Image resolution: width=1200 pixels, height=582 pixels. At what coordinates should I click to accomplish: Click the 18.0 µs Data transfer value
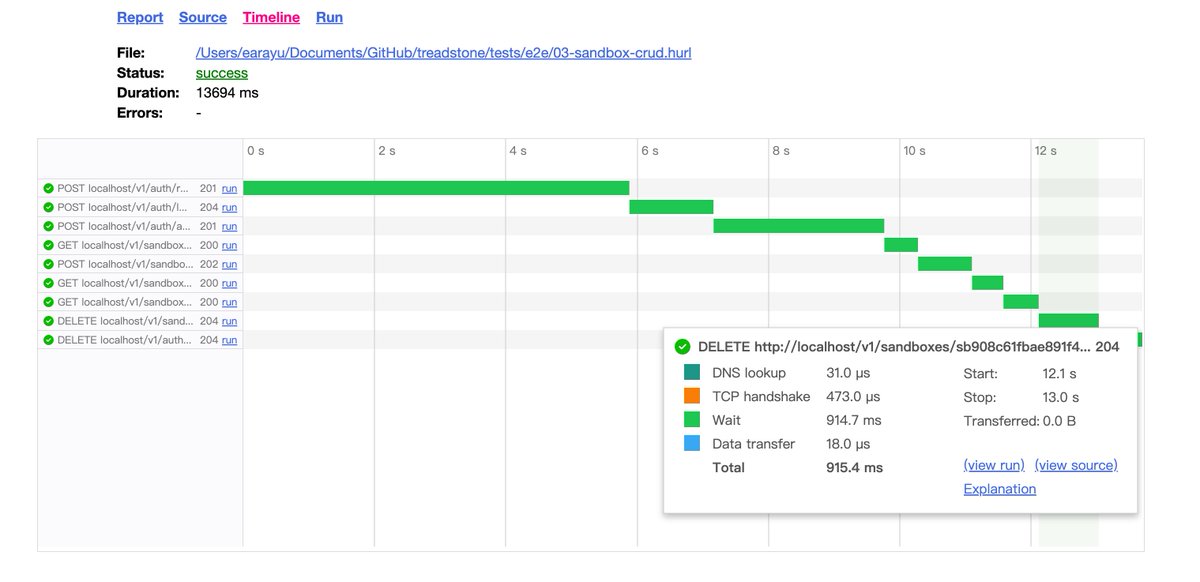[849, 443]
